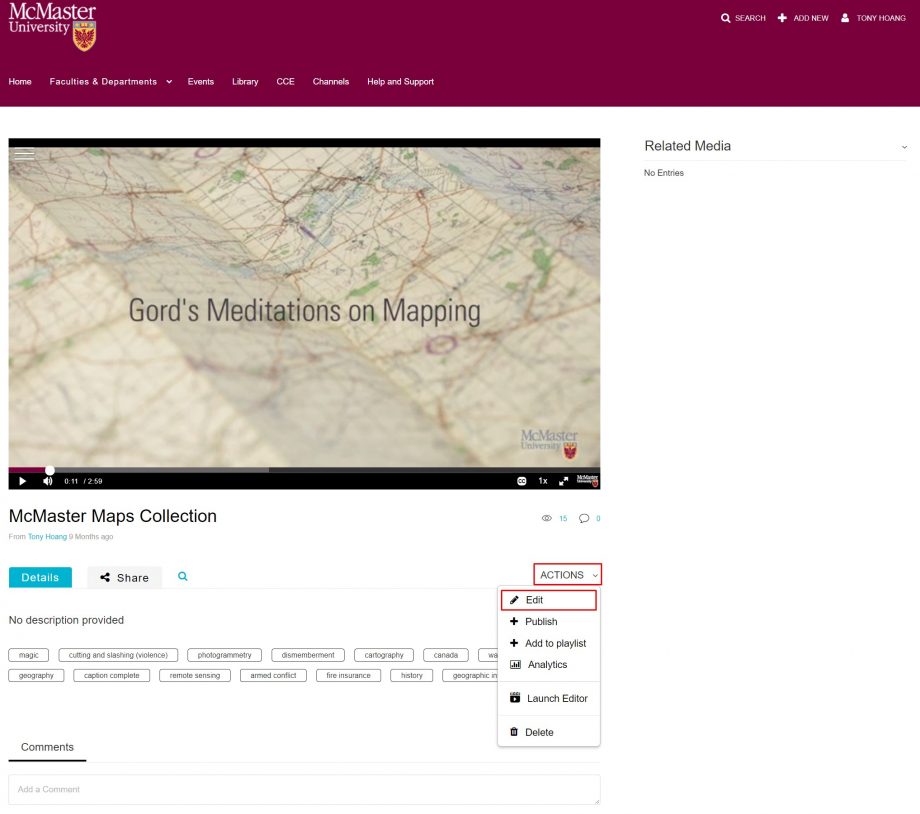Click the video frame titled Gord's Meditations
Screen dimensions: 920x814
(x=304, y=306)
